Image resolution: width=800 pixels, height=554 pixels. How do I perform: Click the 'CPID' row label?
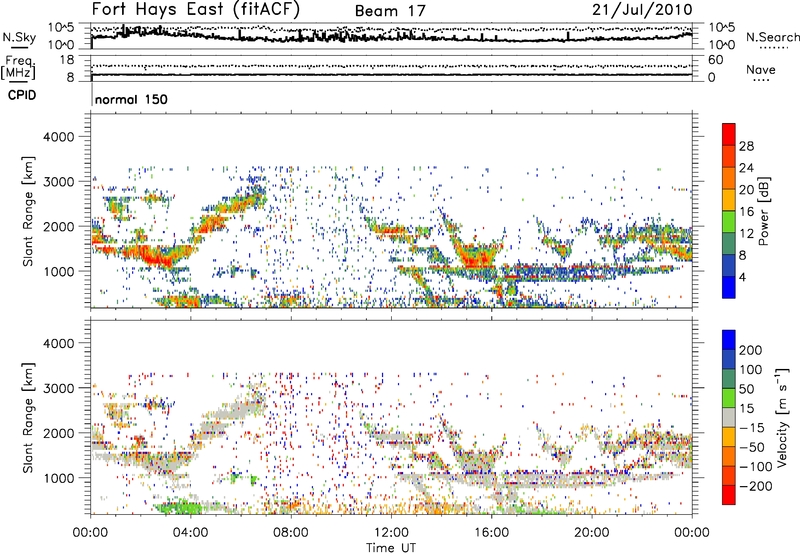(x=22, y=95)
